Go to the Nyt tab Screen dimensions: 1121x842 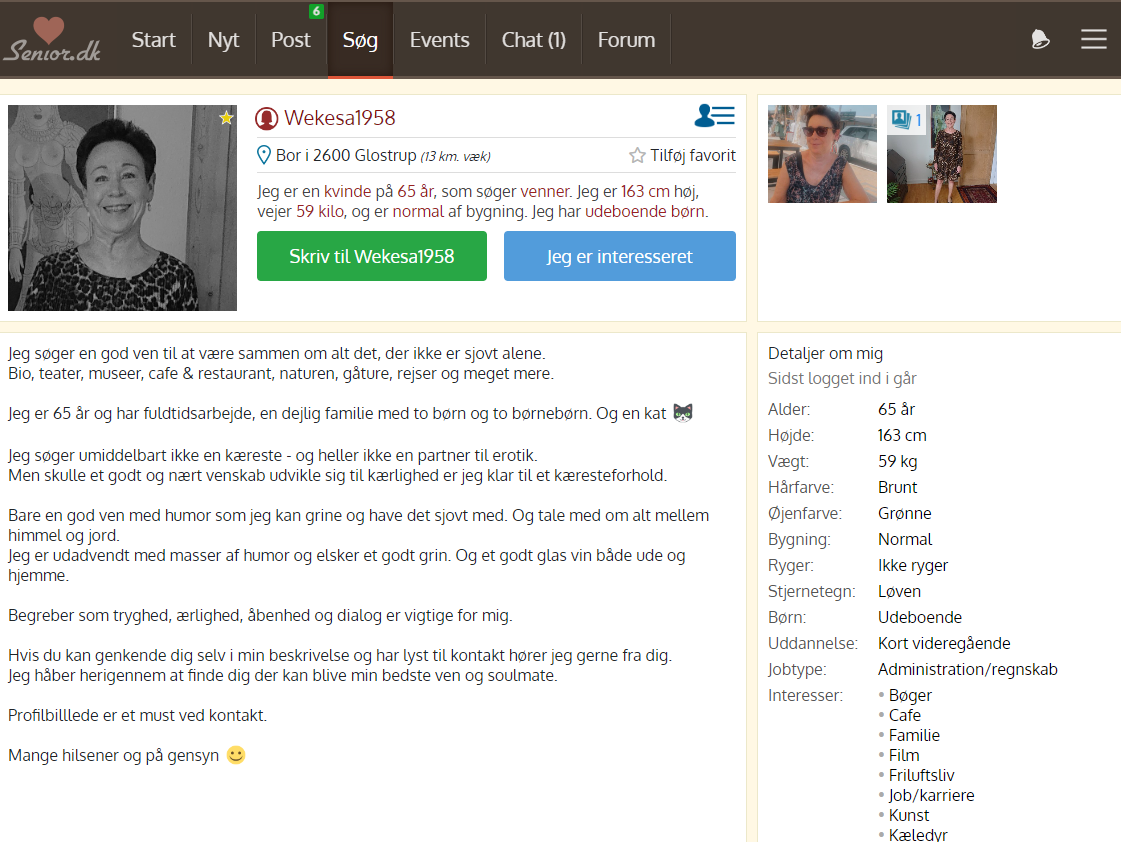point(223,40)
